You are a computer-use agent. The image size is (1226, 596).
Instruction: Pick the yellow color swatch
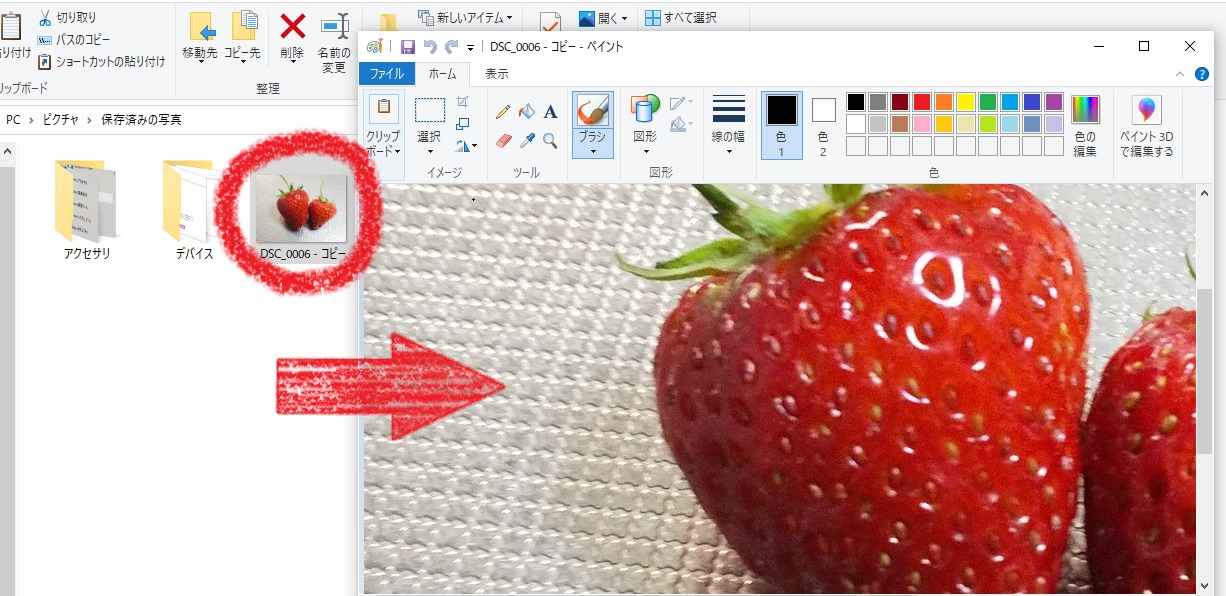point(965,102)
